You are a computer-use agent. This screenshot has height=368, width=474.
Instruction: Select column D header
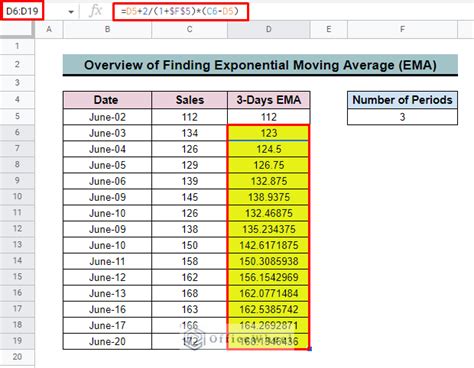(269, 29)
